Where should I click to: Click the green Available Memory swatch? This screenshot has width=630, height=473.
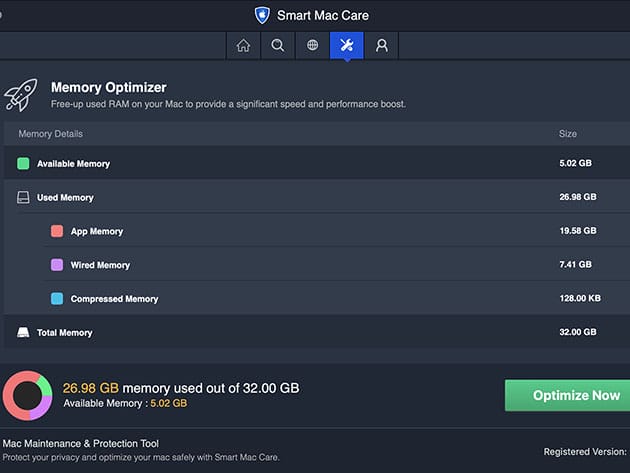click(x=23, y=163)
